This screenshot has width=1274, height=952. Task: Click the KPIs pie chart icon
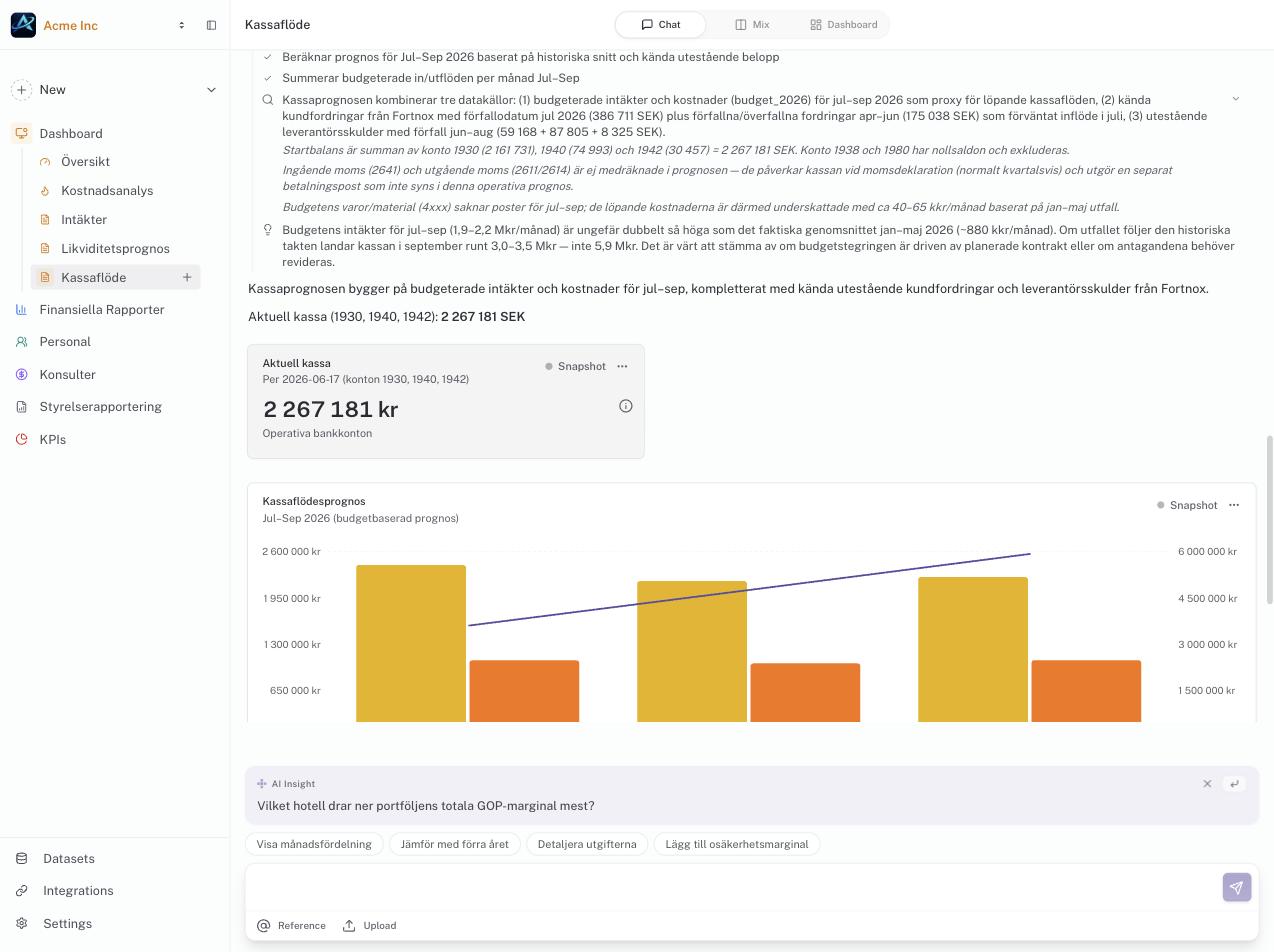[x=22, y=440]
